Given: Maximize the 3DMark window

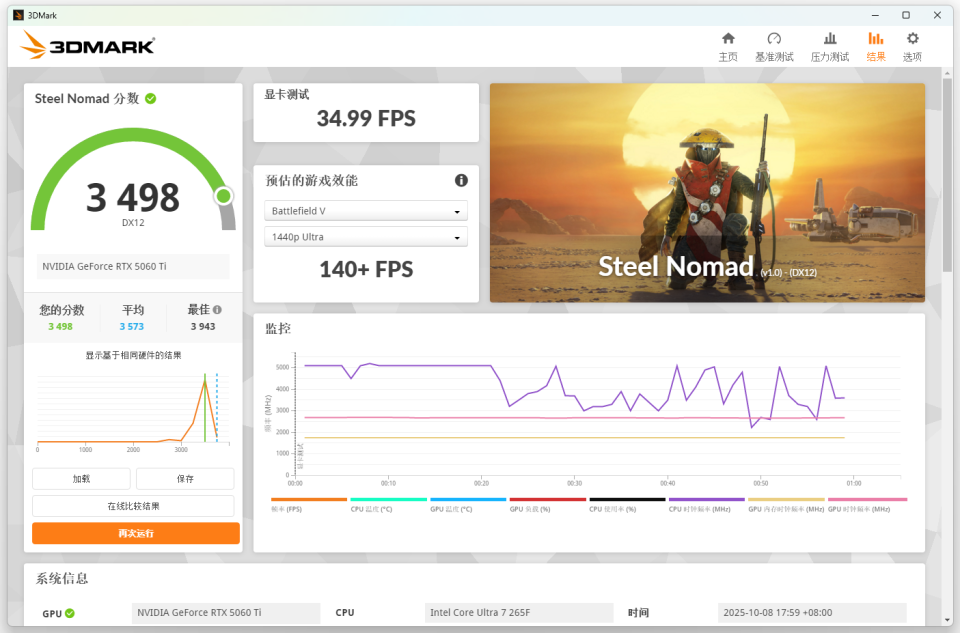Looking at the screenshot, I should (x=906, y=15).
